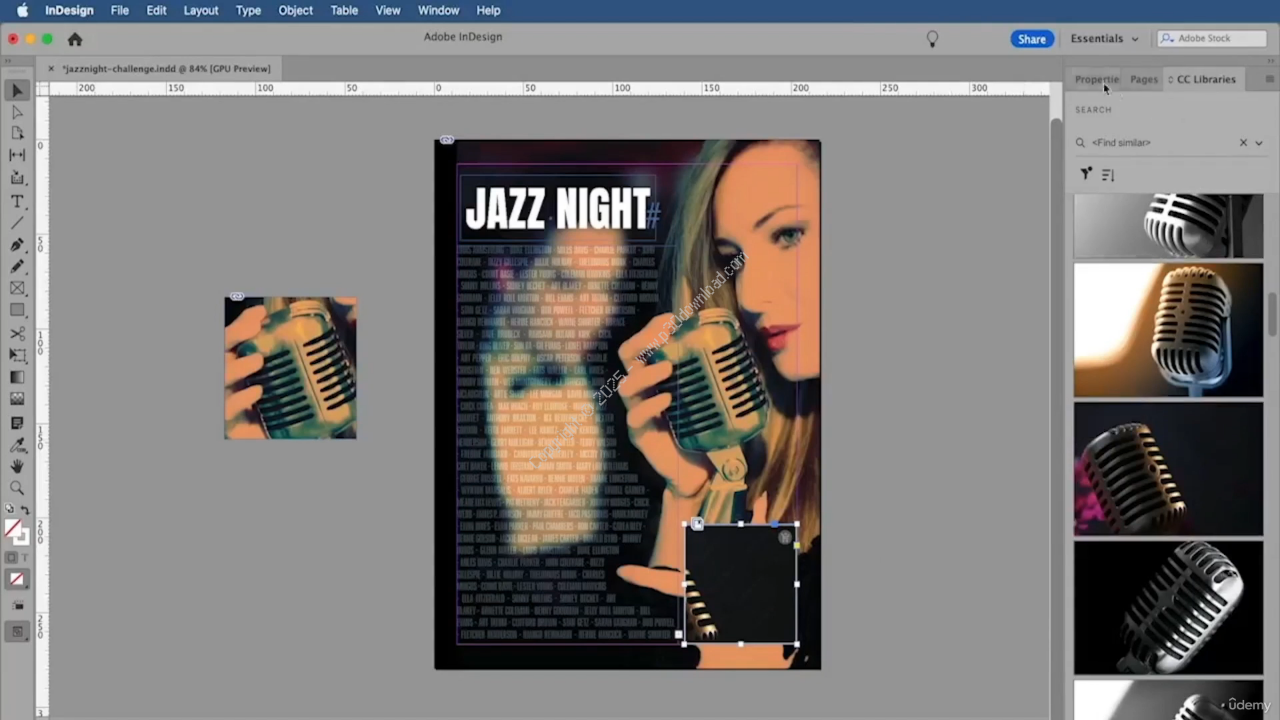
Task: Expand the search options chevron in CC Libraries
Action: click(1259, 143)
